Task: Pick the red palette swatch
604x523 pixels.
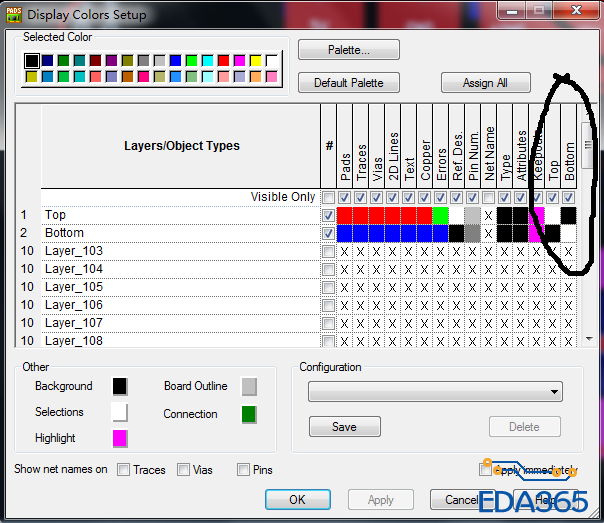Action: click(x=223, y=60)
